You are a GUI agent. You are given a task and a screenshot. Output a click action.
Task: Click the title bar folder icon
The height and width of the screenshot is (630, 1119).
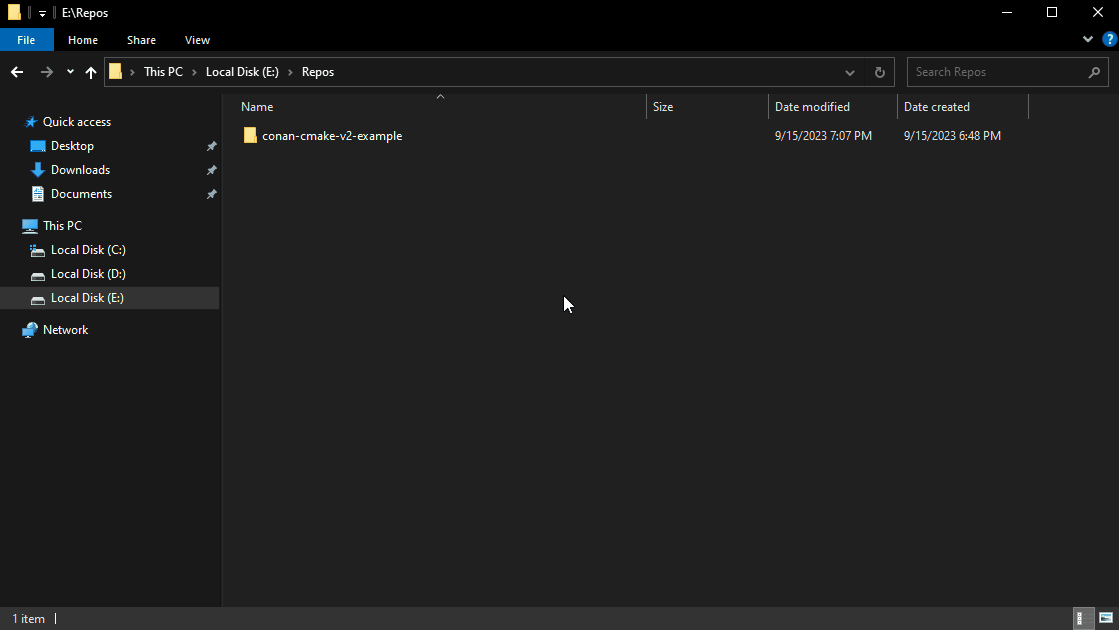(x=14, y=12)
